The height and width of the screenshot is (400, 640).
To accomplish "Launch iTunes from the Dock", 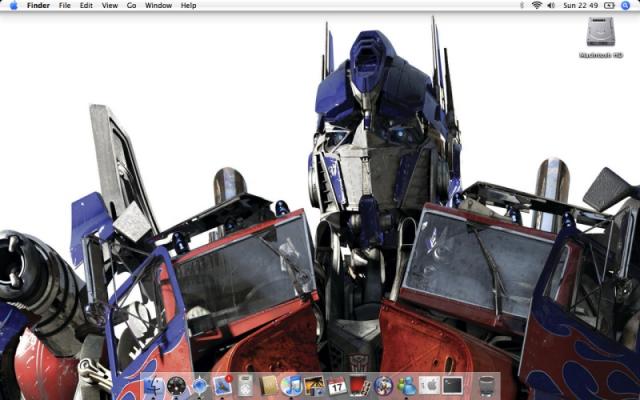I will (291, 386).
